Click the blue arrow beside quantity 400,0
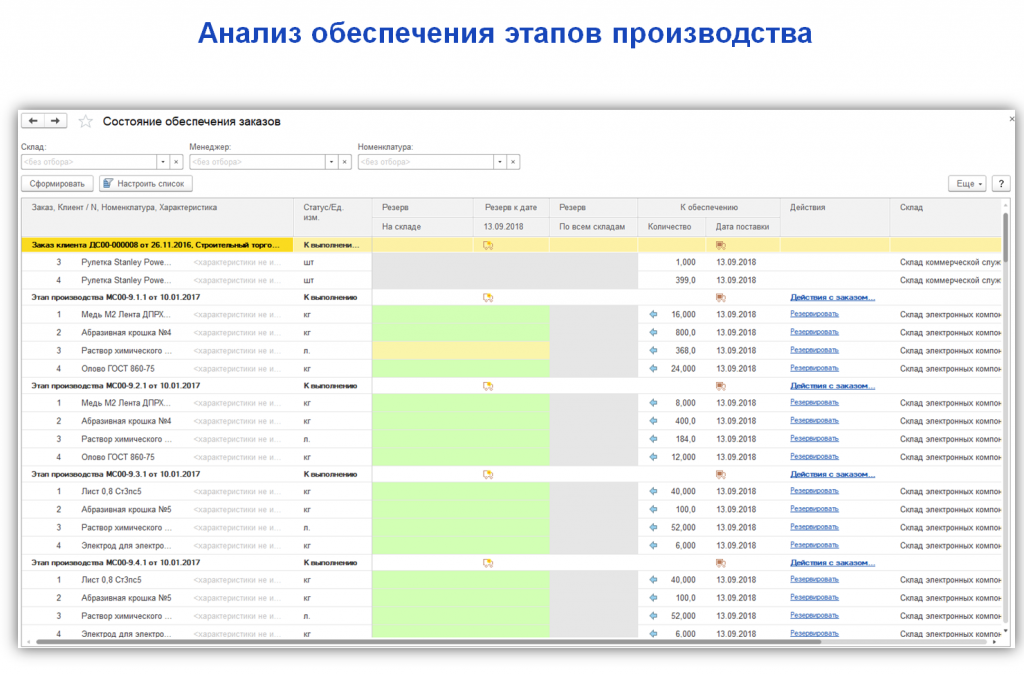This screenshot has width=1024, height=675. tap(653, 421)
